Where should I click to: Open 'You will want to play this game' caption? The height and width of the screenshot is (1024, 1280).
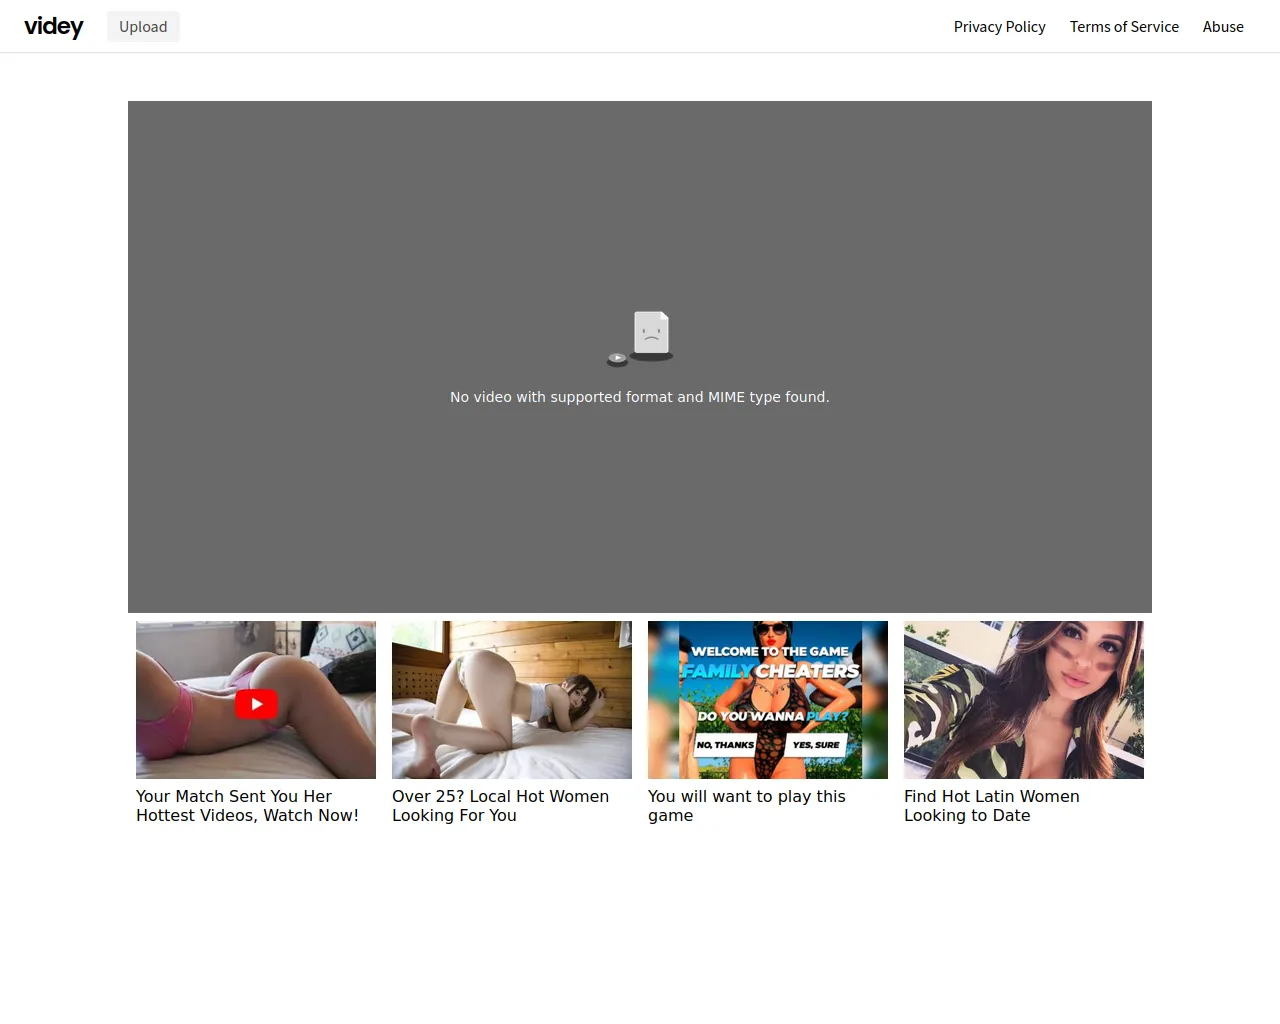746,806
